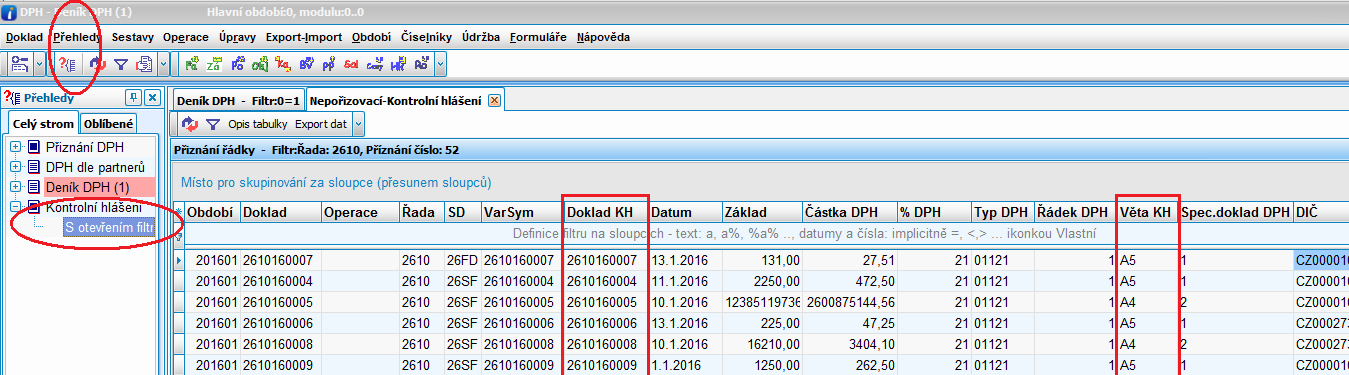Switch to the Celý strom tab
1349x375 pixels.
[44, 124]
